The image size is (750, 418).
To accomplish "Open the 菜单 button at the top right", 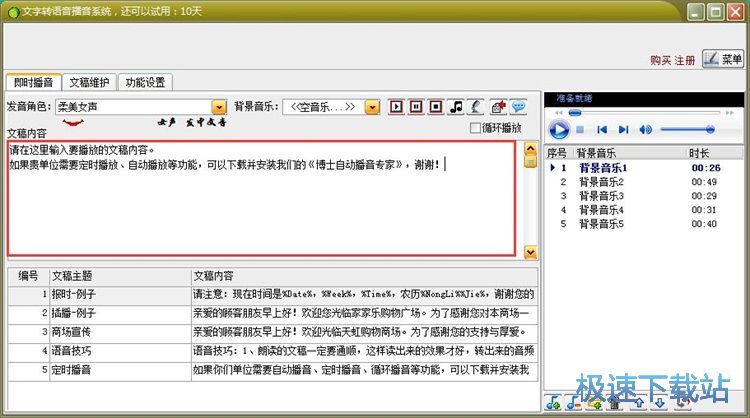I will tap(723, 59).
